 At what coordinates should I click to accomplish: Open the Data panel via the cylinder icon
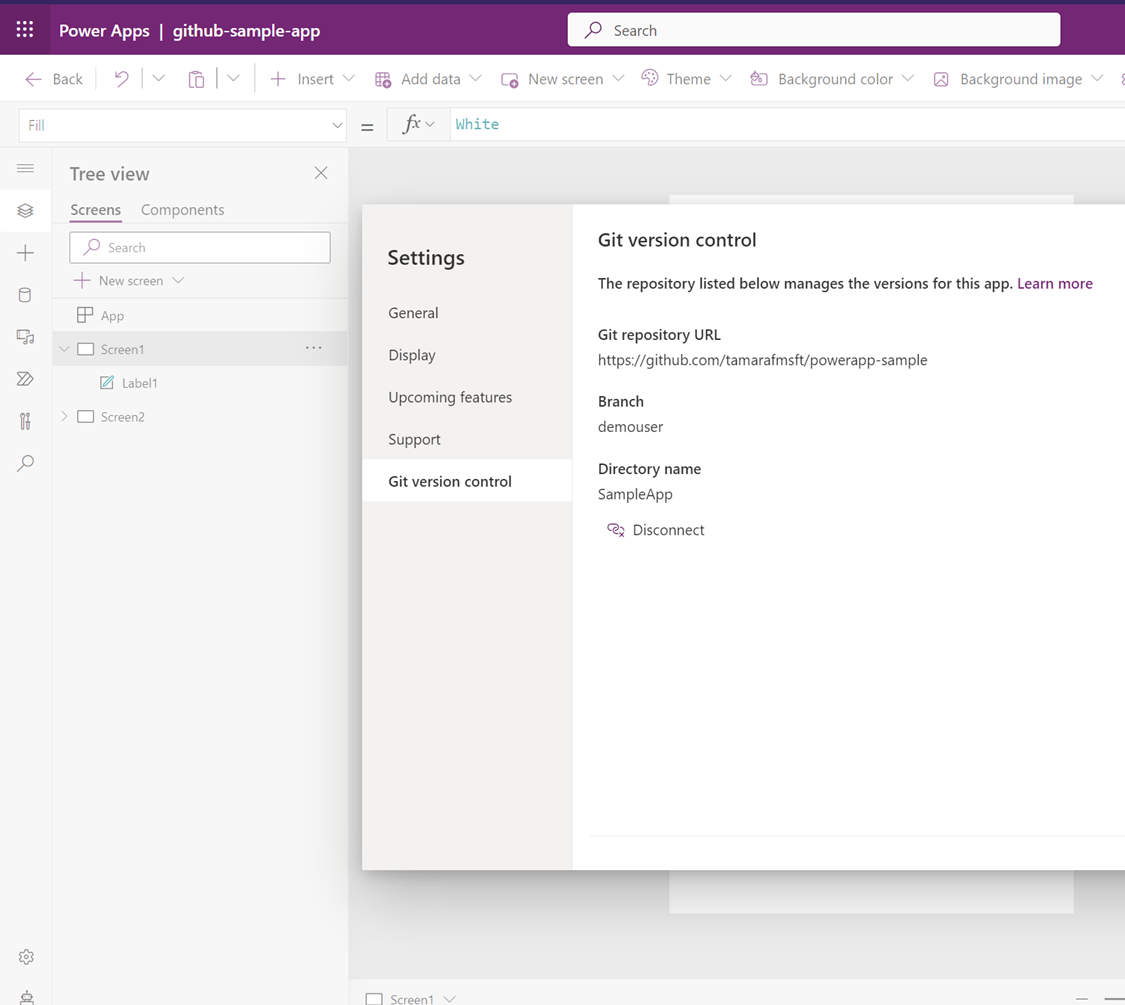click(x=25, y=294)
